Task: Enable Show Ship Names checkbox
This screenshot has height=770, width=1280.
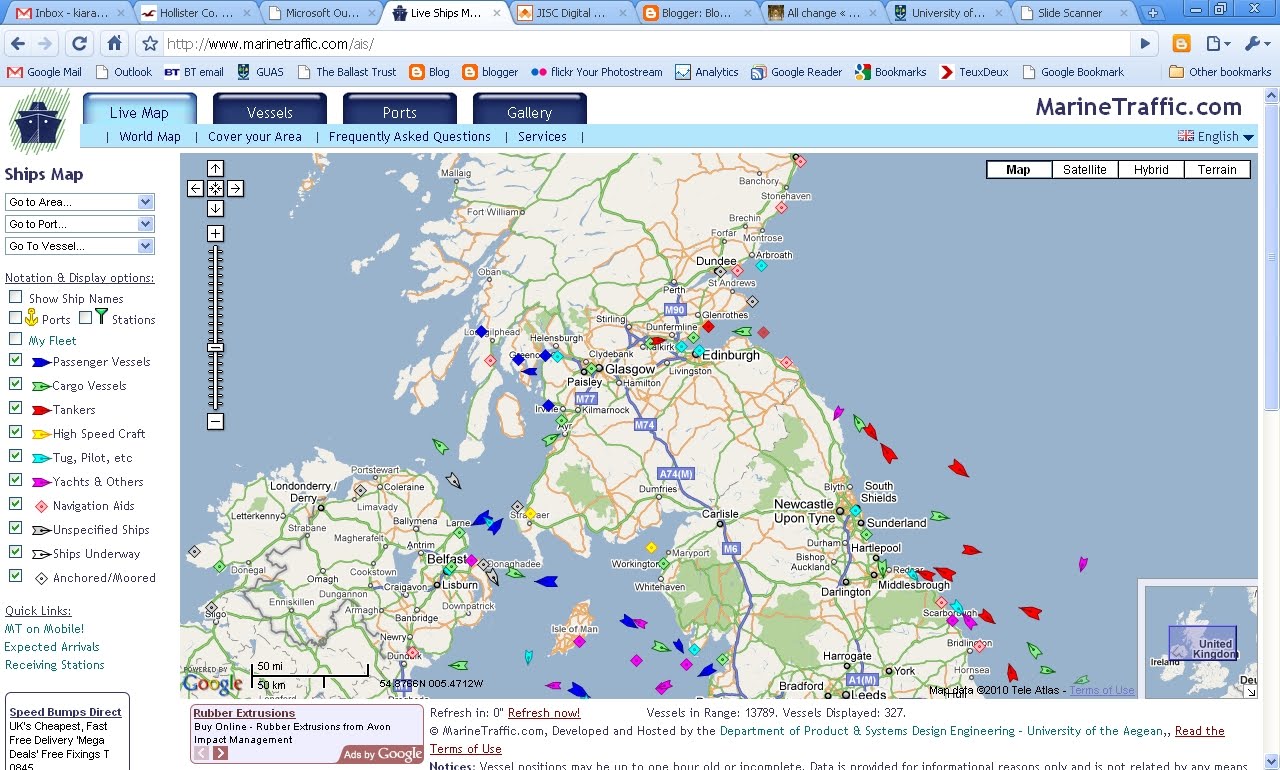Action: pos(15,297)
